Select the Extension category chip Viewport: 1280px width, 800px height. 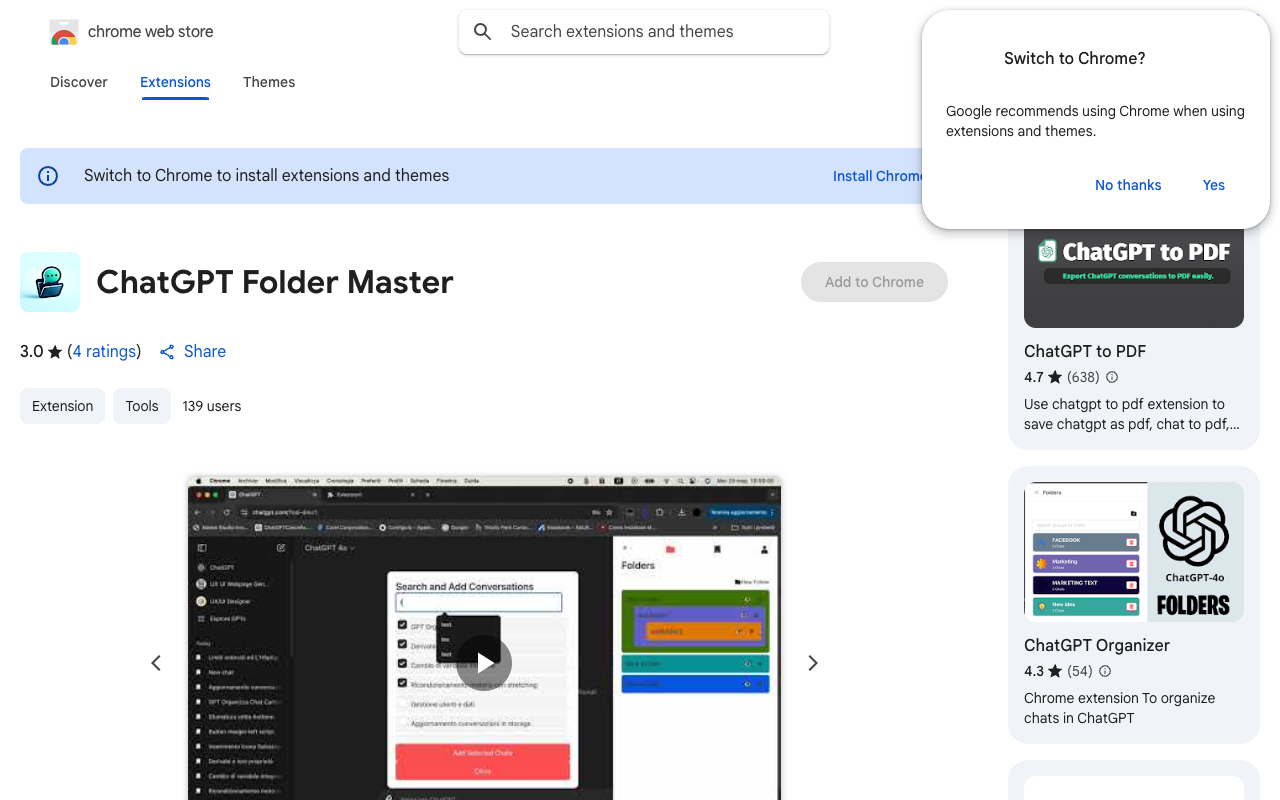(62, 406)
